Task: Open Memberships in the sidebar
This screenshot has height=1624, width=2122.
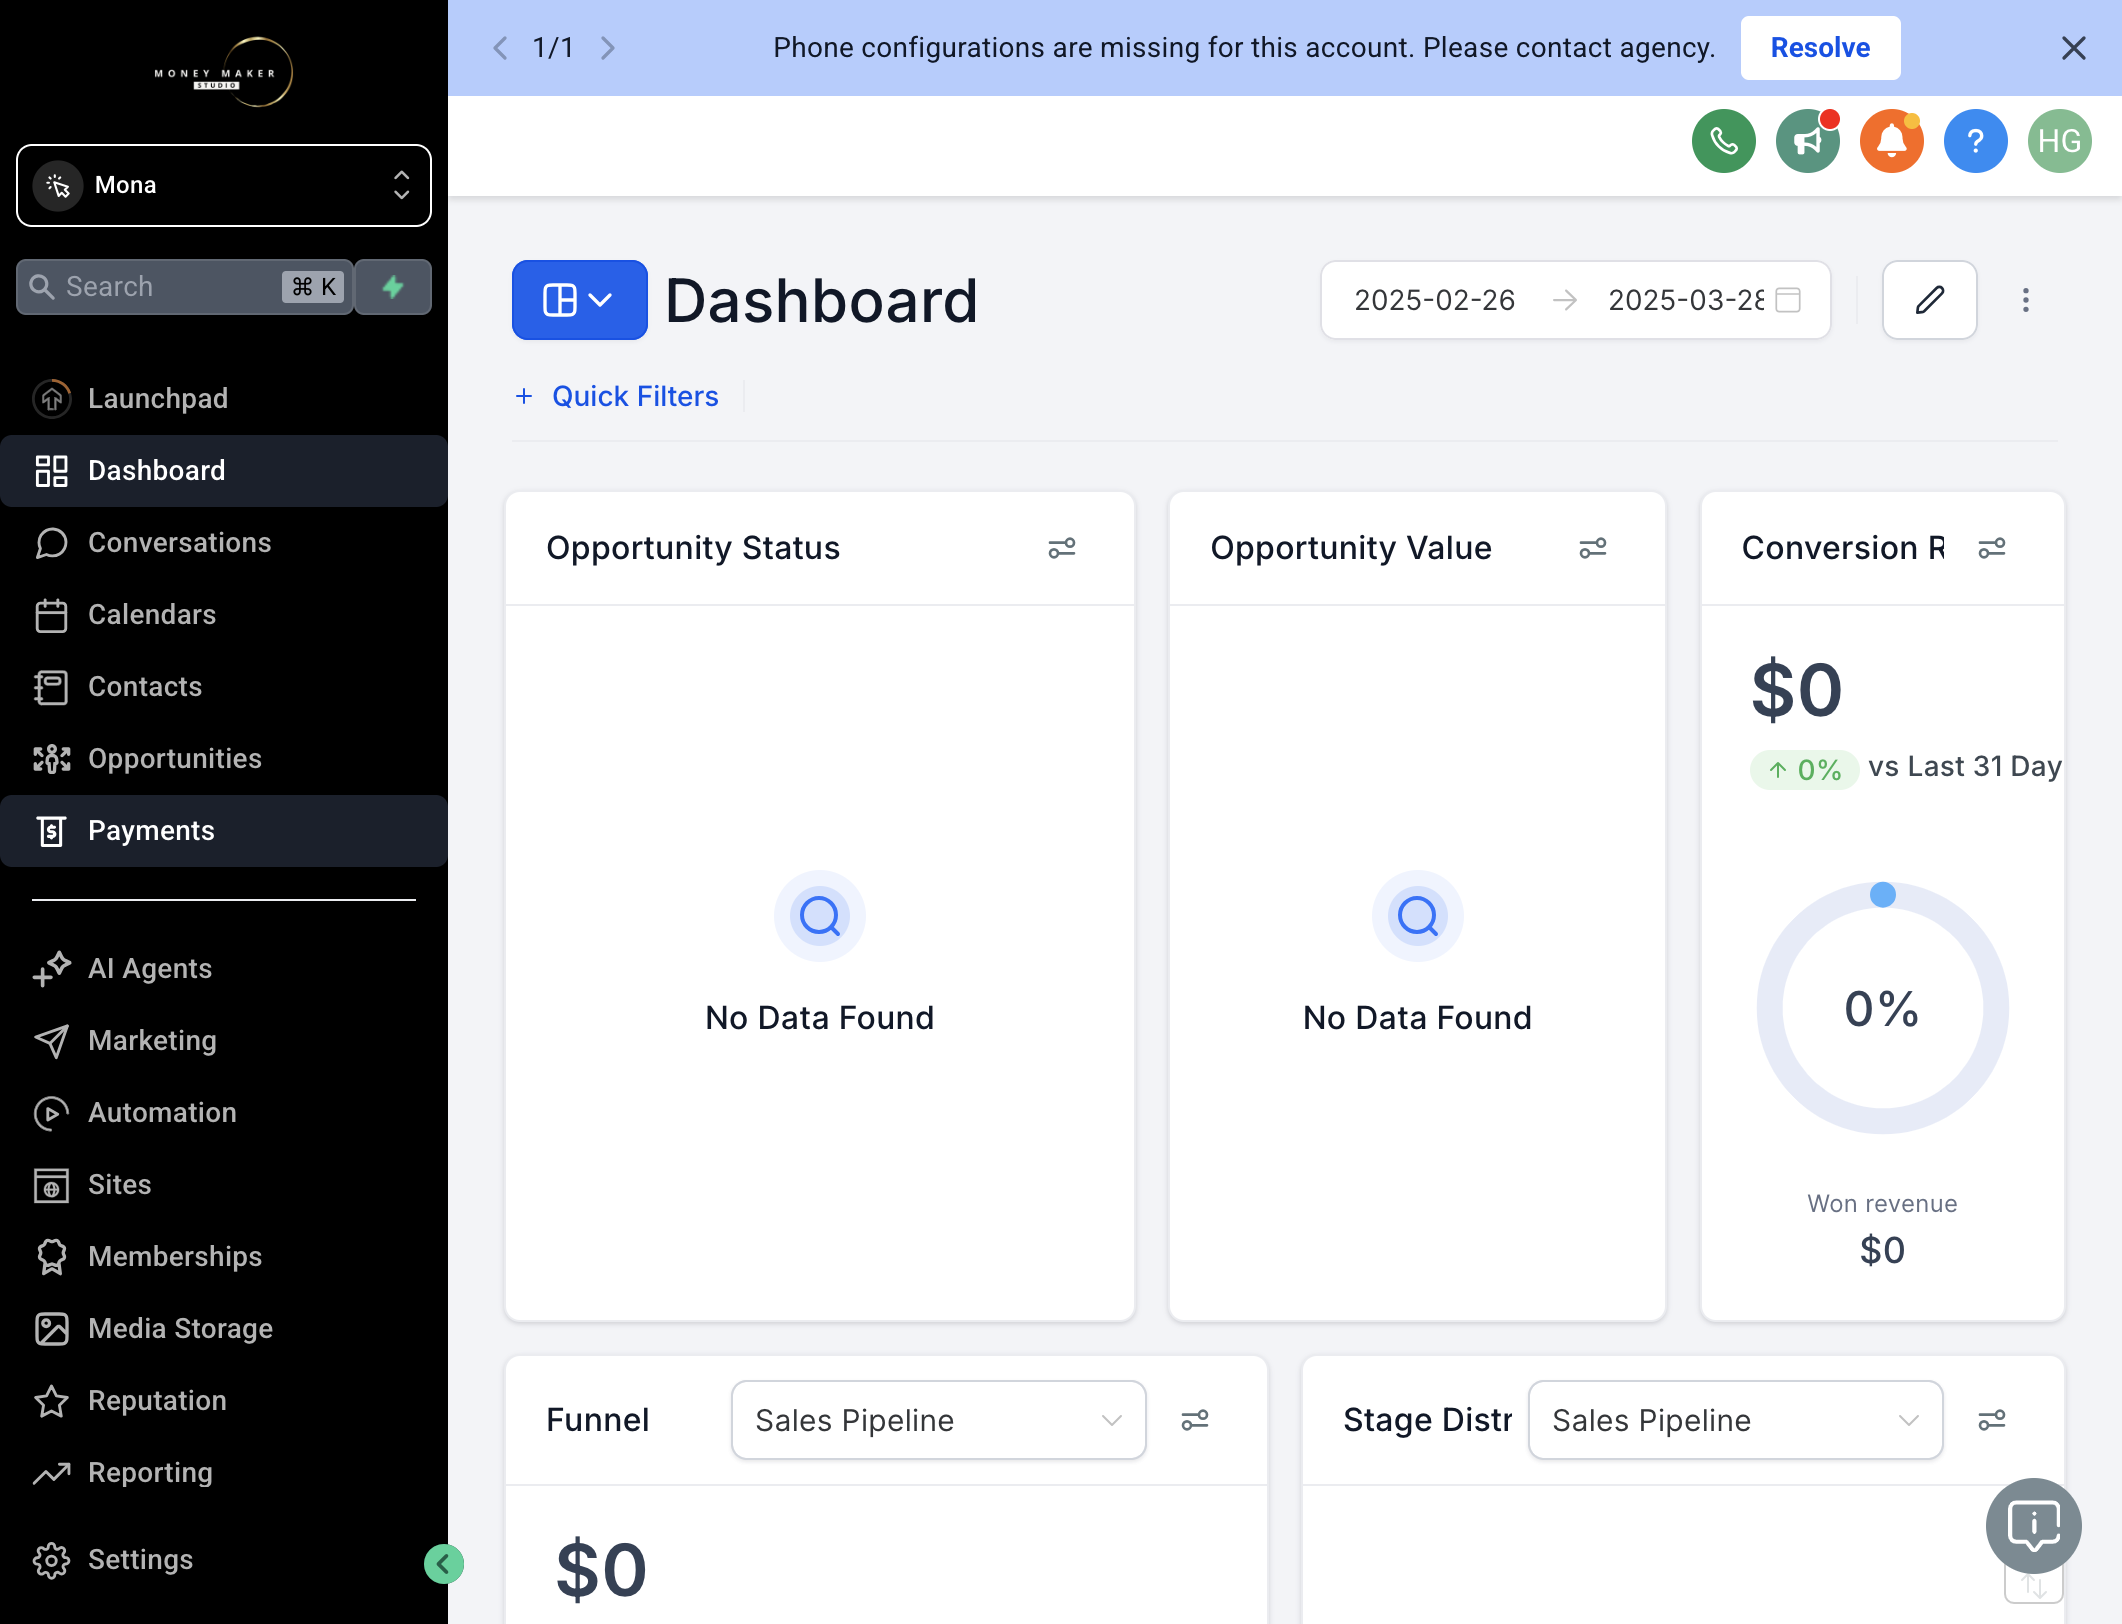Action: point(224,1256)
